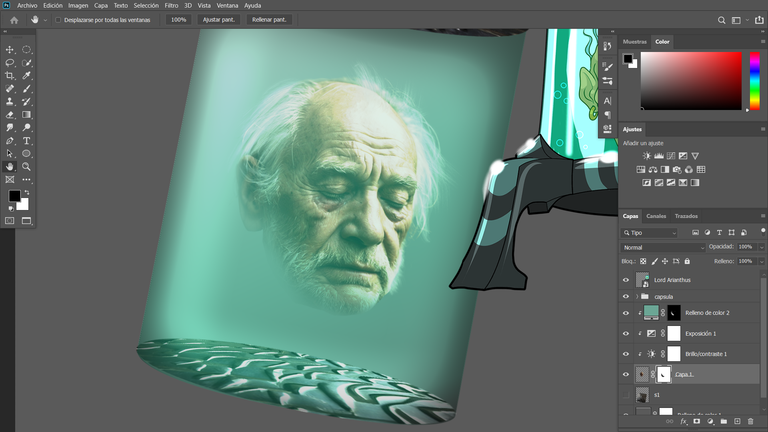Screen dimensions: 768x432
Task: Swap foreground and background colors arrow
Action: pos(27,192)
